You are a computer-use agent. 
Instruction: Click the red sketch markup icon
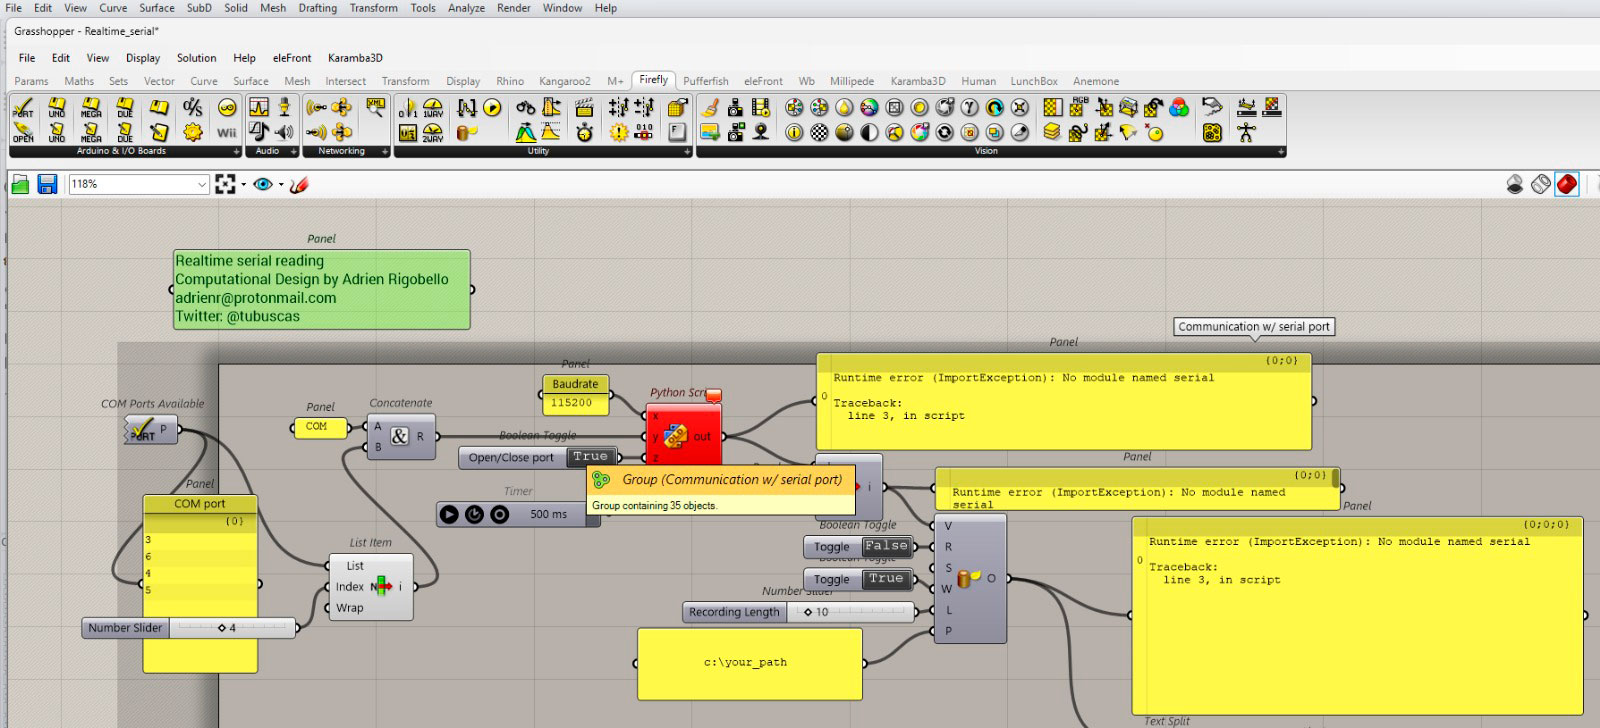[299, 184]
